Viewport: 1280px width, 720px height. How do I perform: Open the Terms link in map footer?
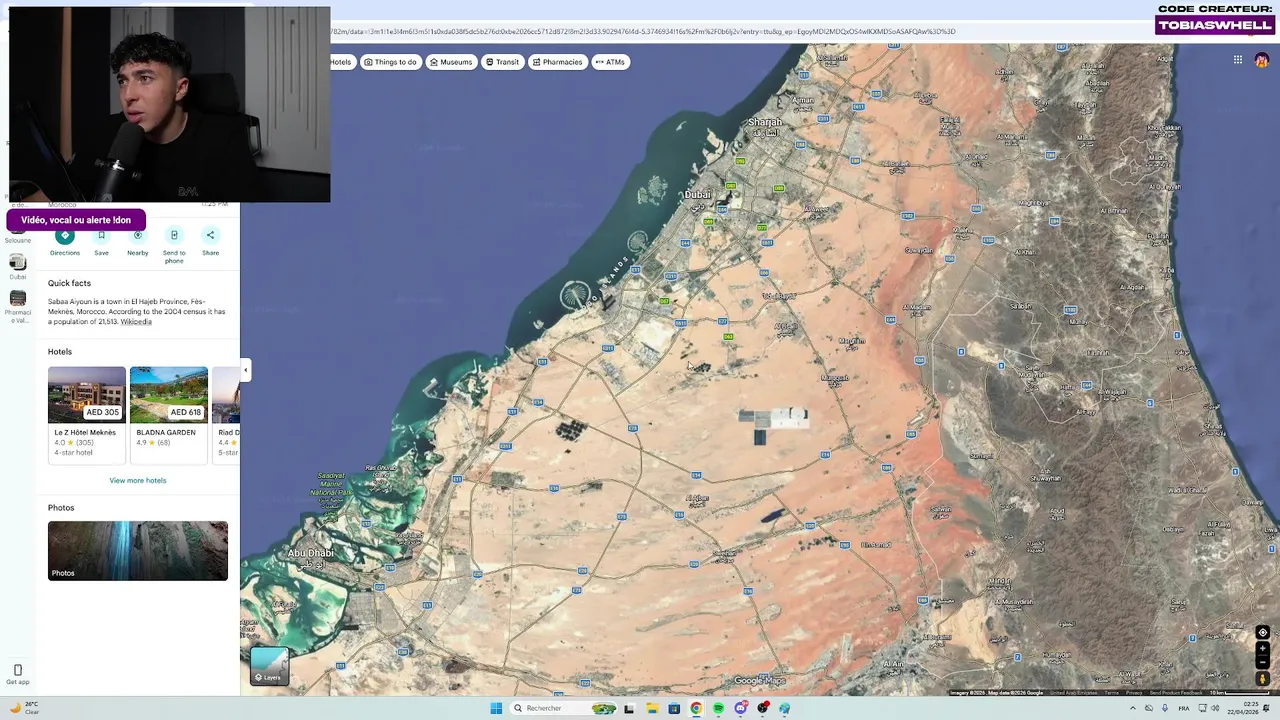pyautogui.click(x=1111, y=692)
